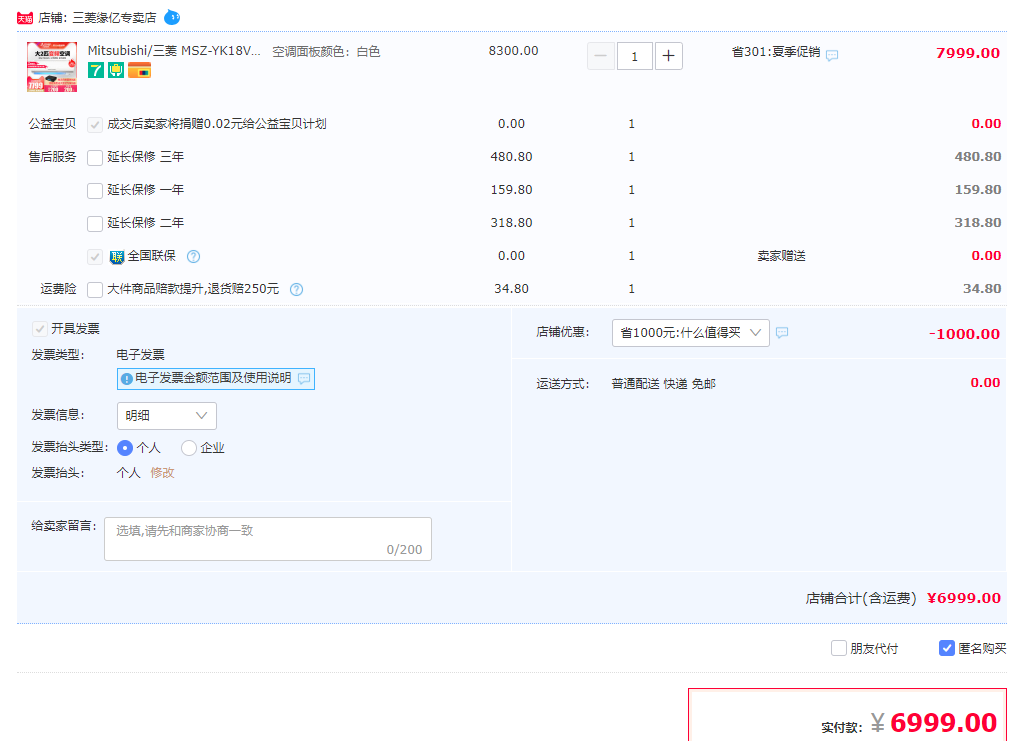Toggle the 全国联保 checkbox
Image resolution: width=1017 pixels, height=741 pixels.
click(x=95, y=257)
